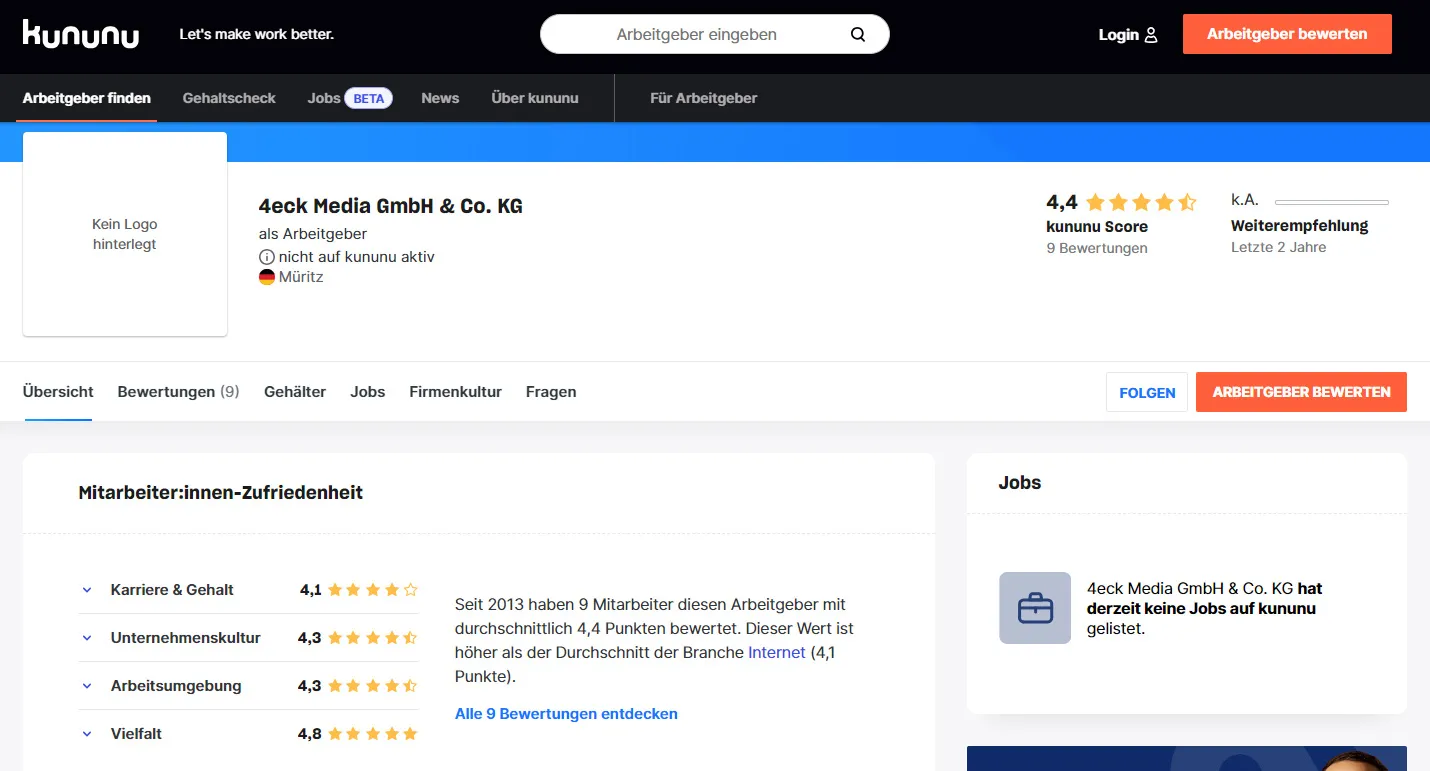Screen dimensions: 1430x771
Task: Click stars of Arbeitsumgebung rating
Action: click(x=373, y=686)
